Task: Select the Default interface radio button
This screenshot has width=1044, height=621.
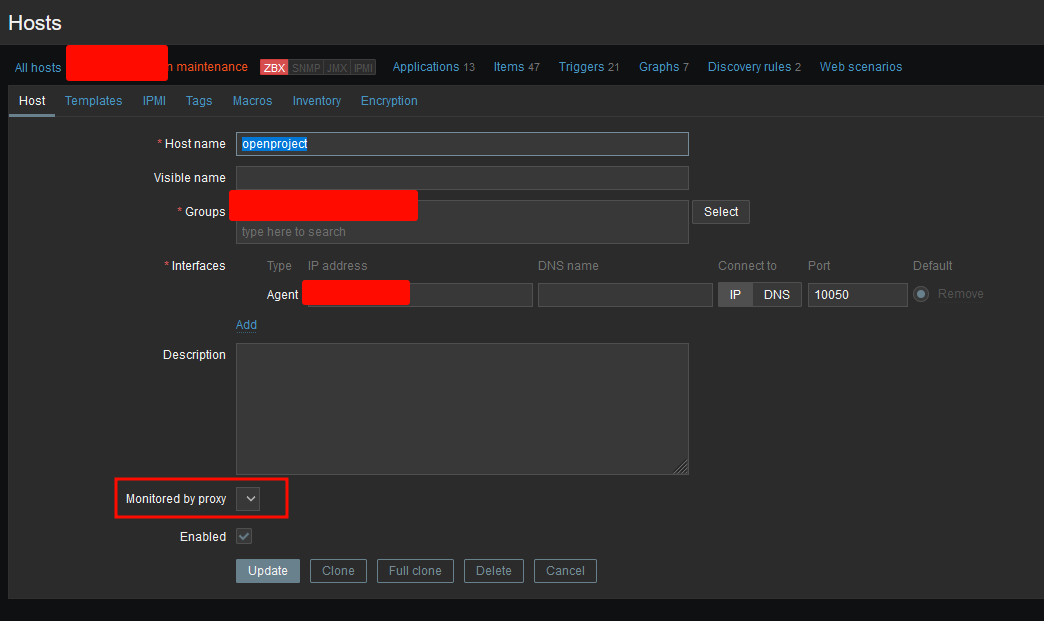Action: [x=920, y=294]
